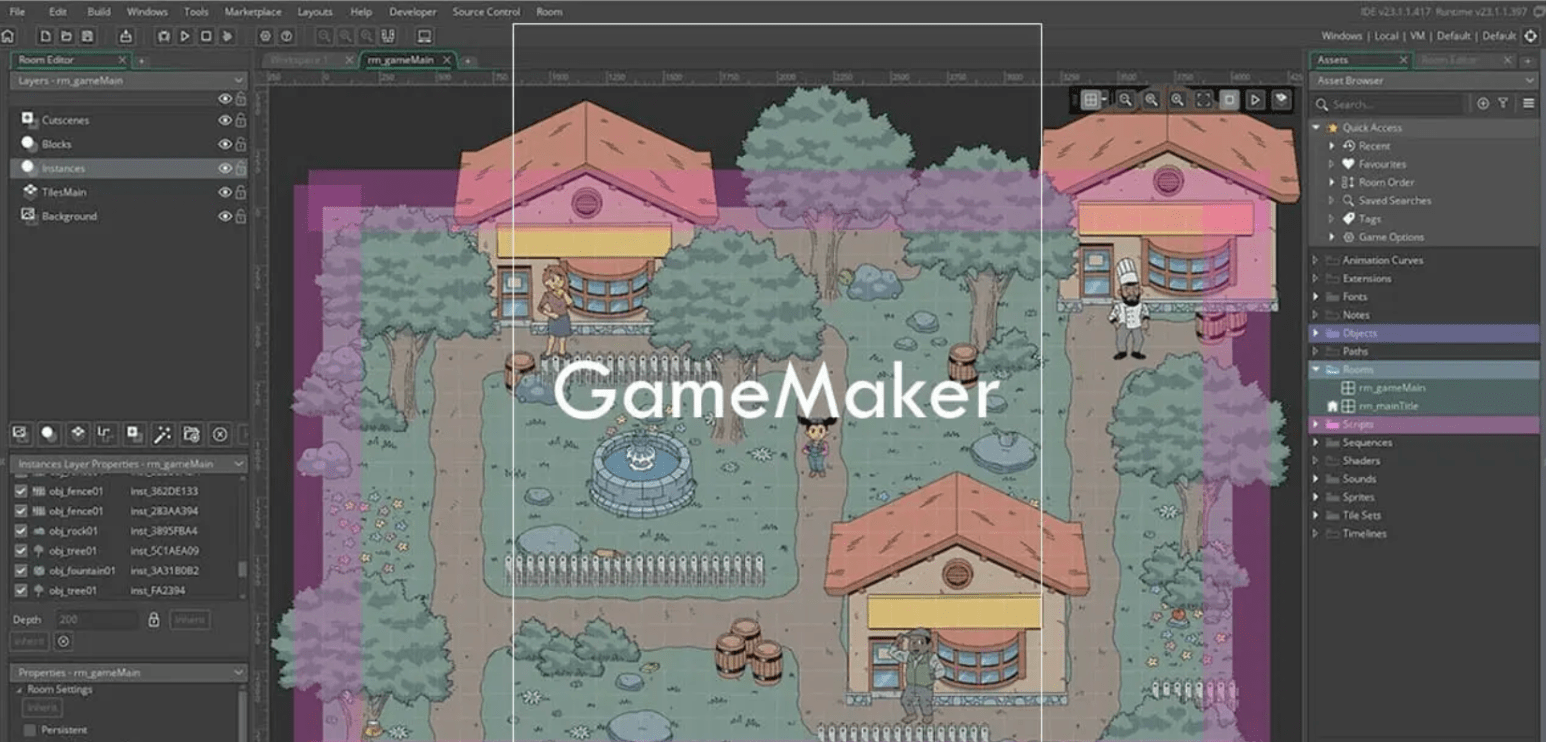
Task: Hide the Cutscenes layer with its eye icon
Action: [224, 120]
